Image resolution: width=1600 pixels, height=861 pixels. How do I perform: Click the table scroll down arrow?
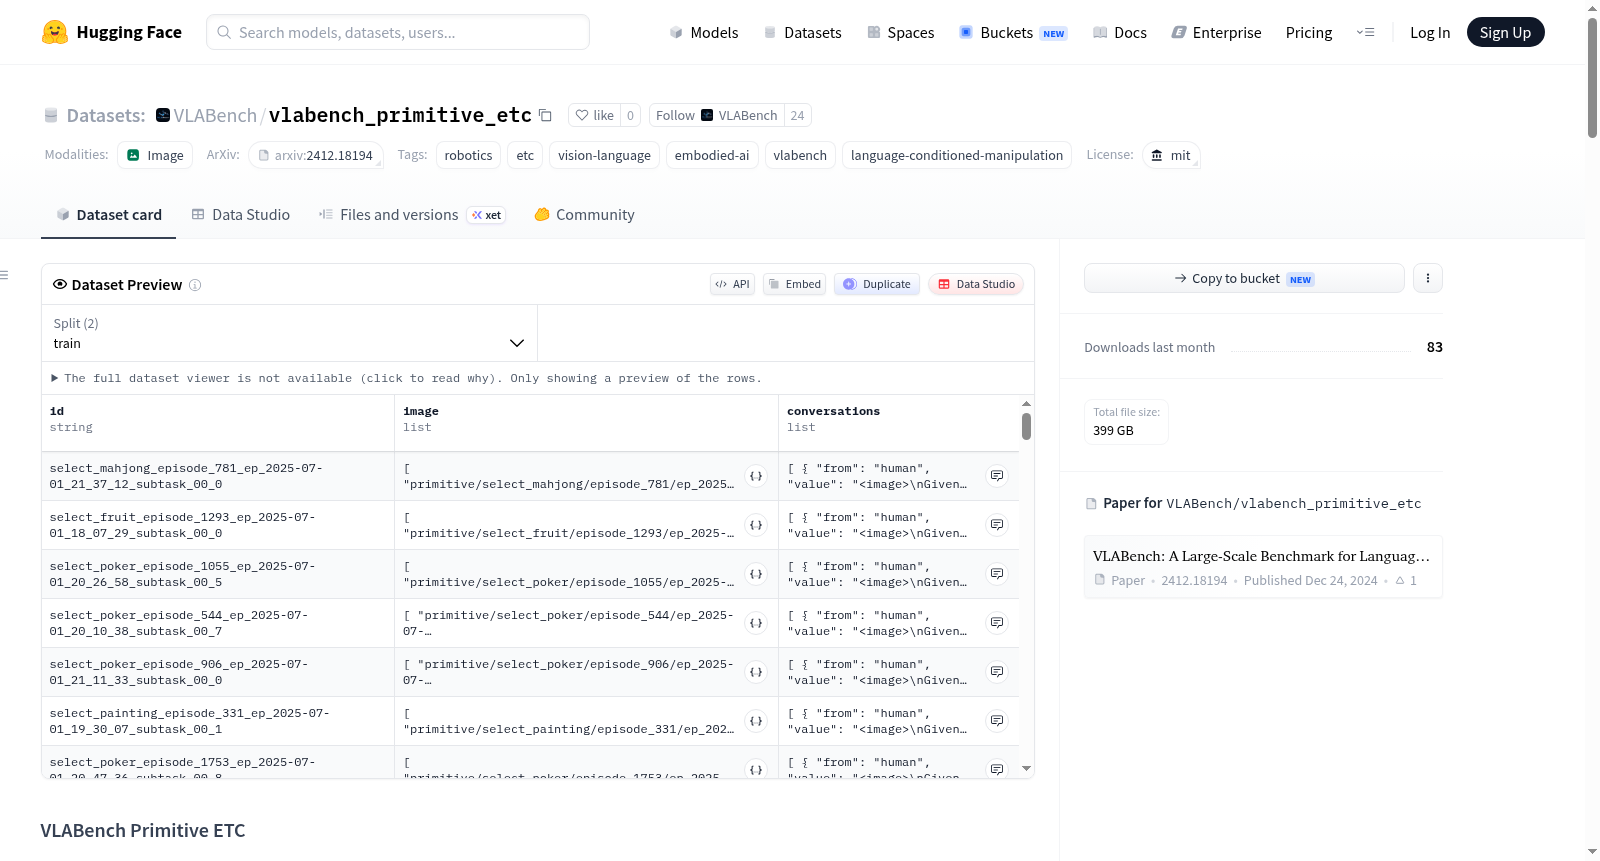tap(1026, 769)
